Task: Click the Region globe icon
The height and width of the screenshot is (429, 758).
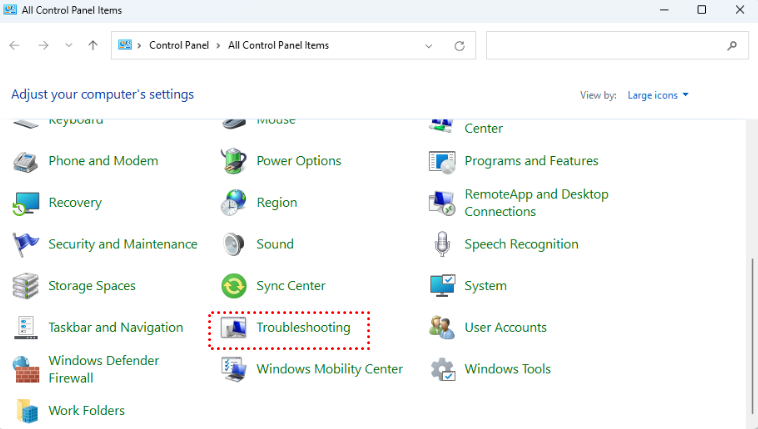Action: [234, 202]
